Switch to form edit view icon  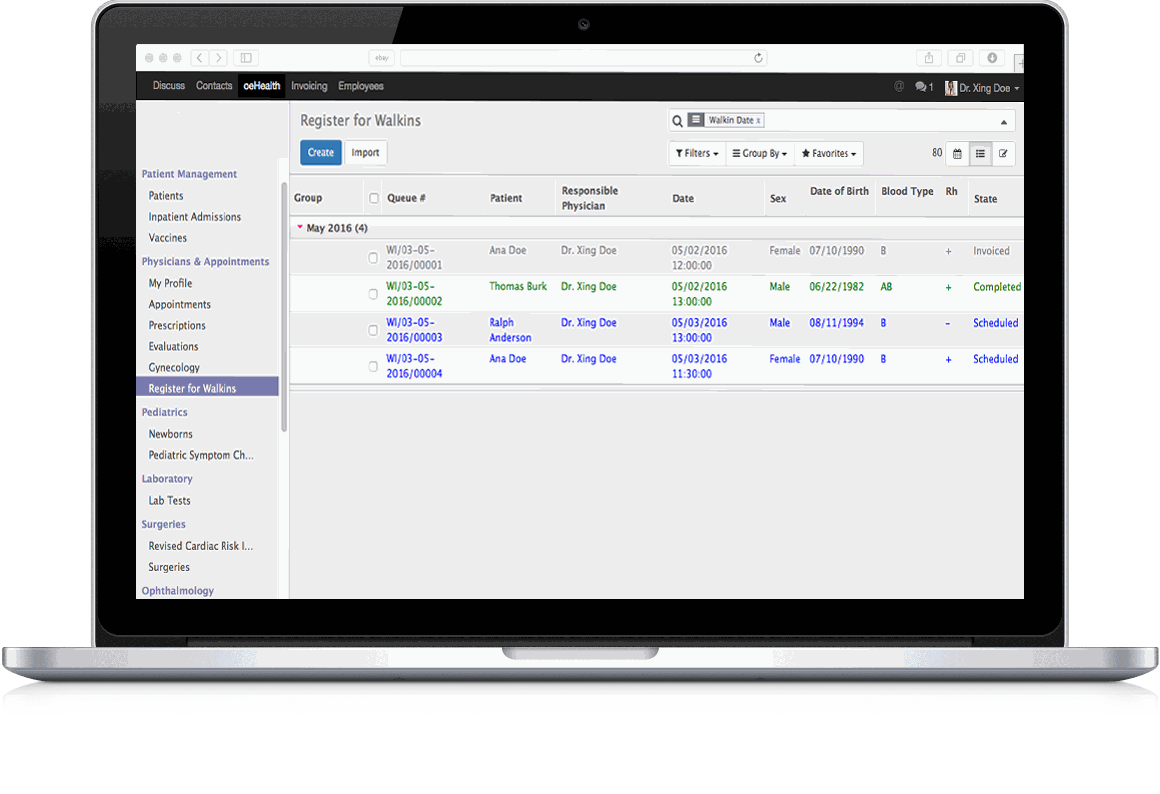coord(1003,154)
